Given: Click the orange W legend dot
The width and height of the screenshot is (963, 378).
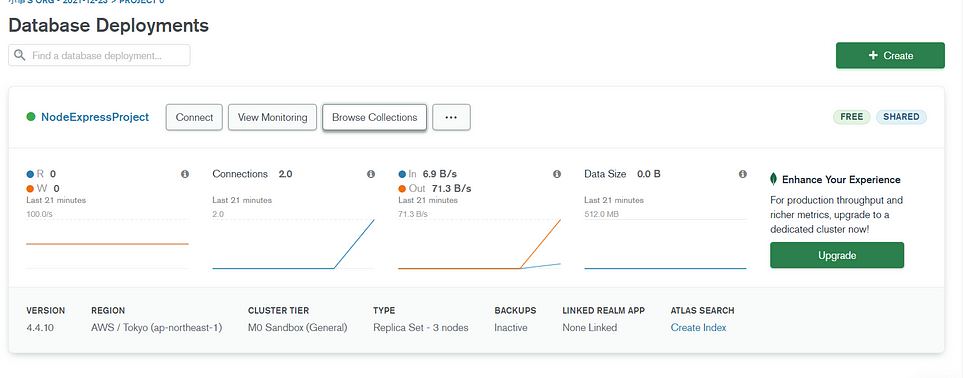Looking at the screenshot, I should tap(30, 189).
